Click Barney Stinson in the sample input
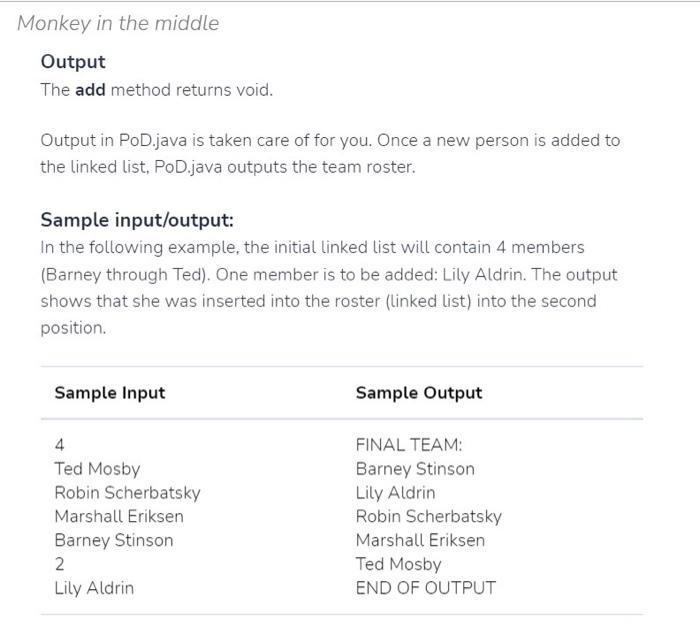Screen dimensions: 700x630 (114, 540)
